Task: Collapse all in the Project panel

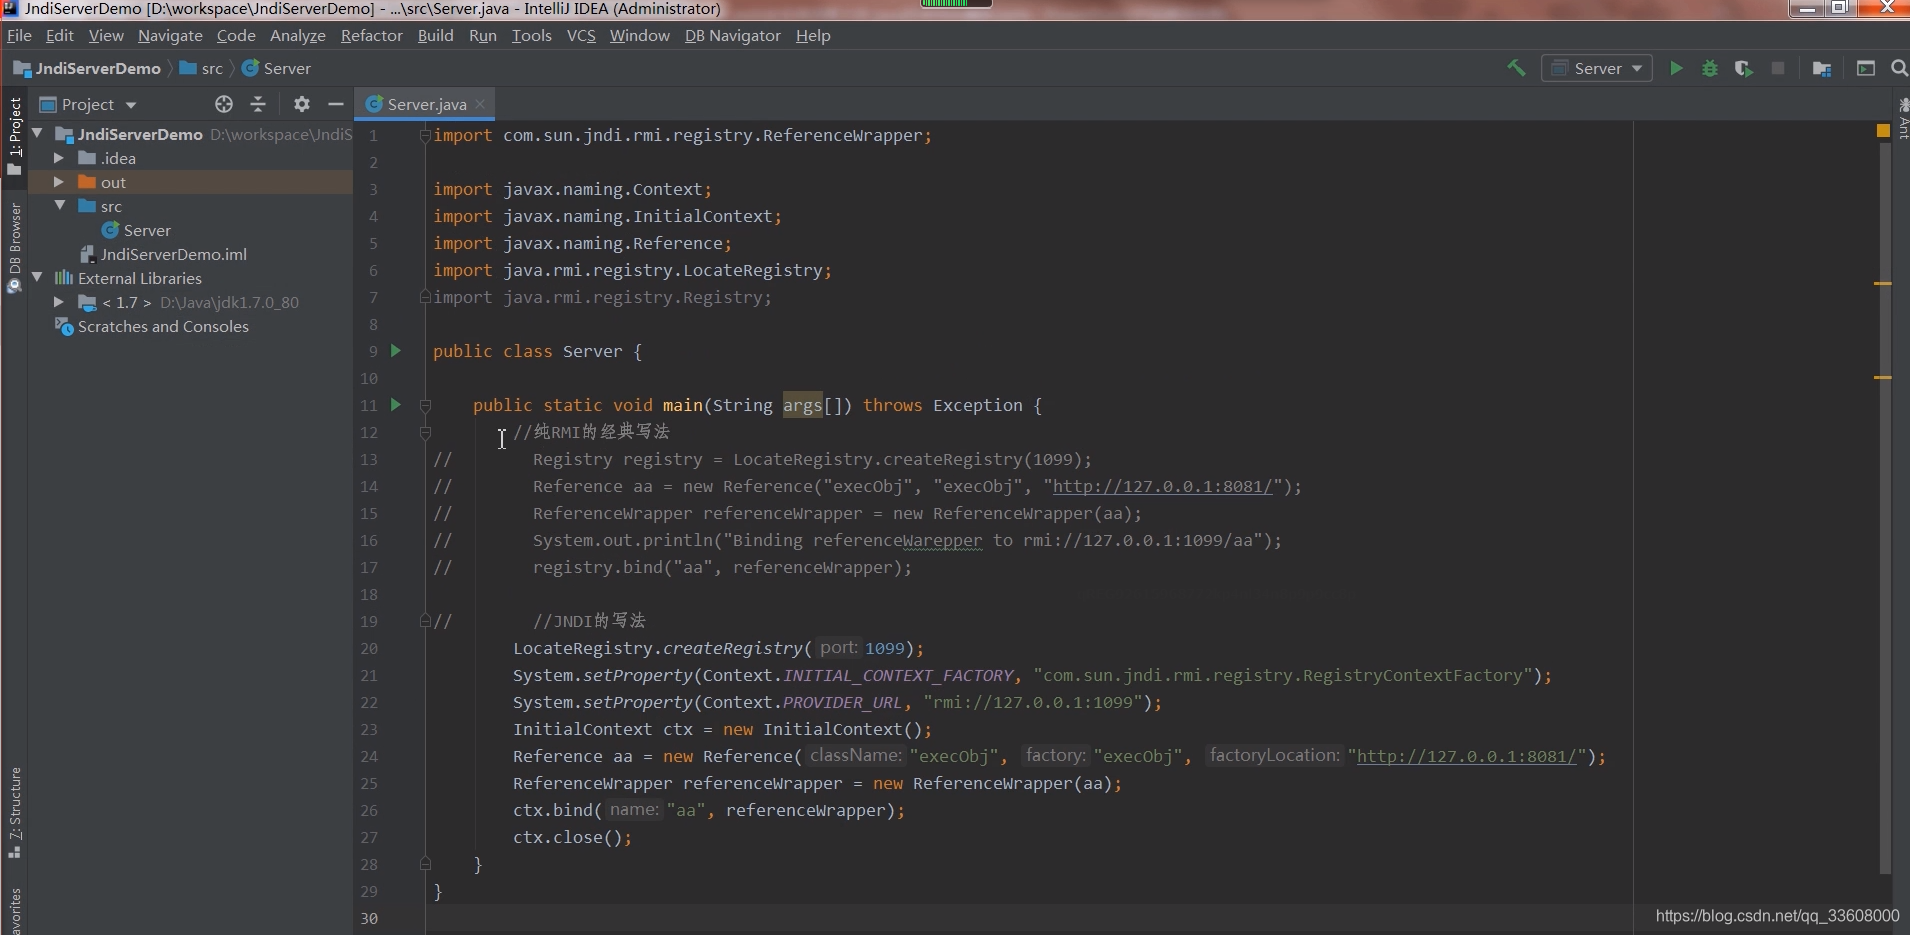Action: coord(258,104)
